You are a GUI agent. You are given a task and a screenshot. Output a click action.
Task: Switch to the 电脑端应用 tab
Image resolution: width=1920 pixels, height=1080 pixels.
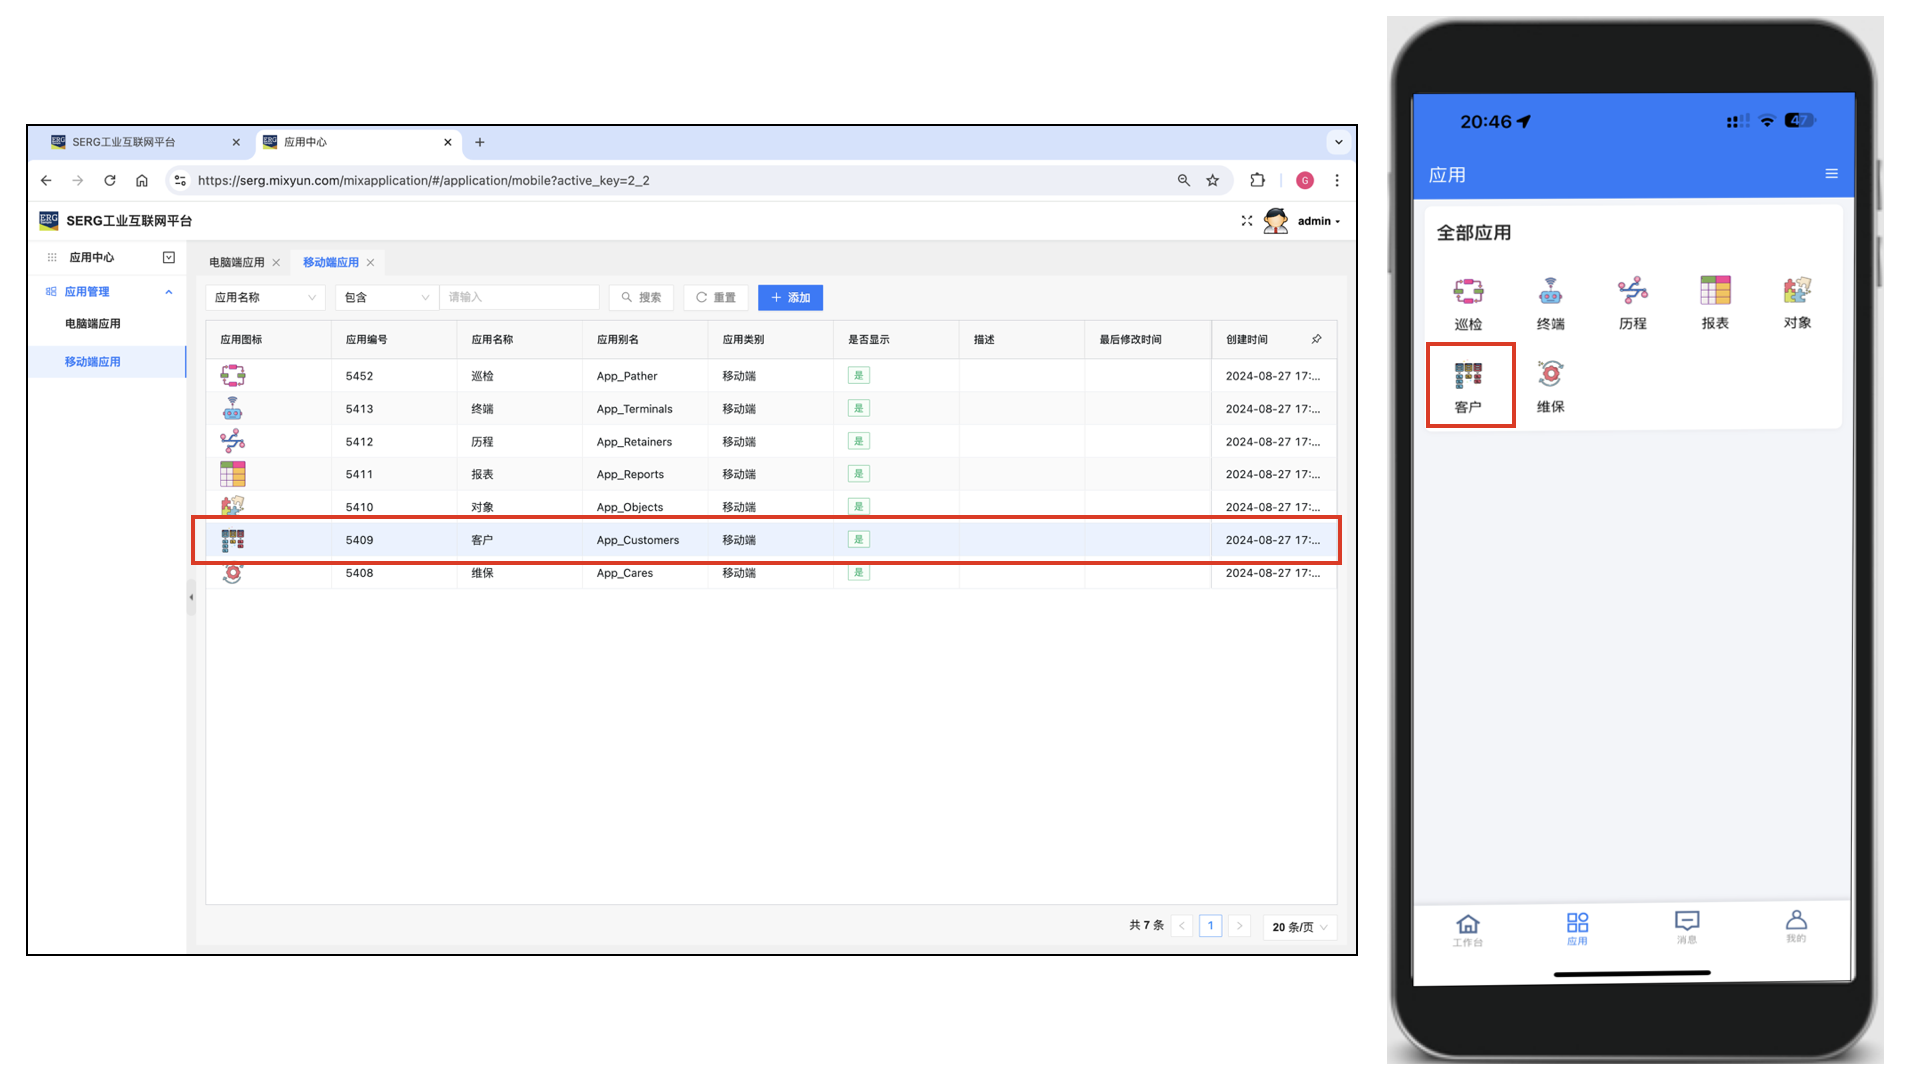coord(237,262)
